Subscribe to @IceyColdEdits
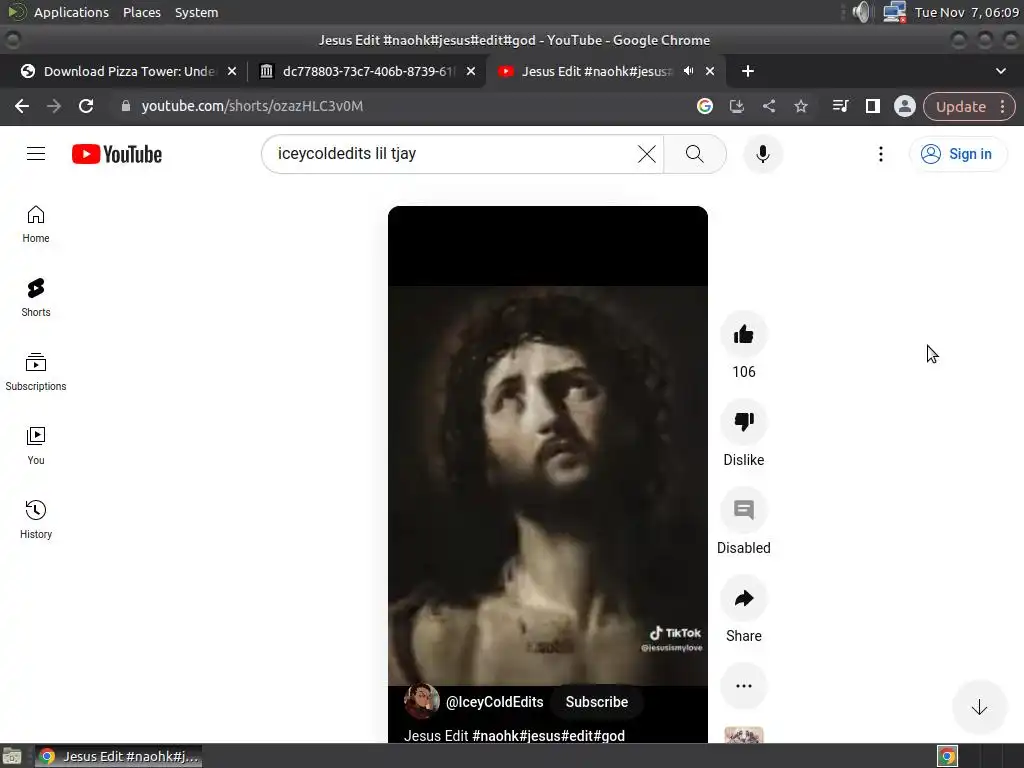The image size is (1024, 768). point(596,702)
